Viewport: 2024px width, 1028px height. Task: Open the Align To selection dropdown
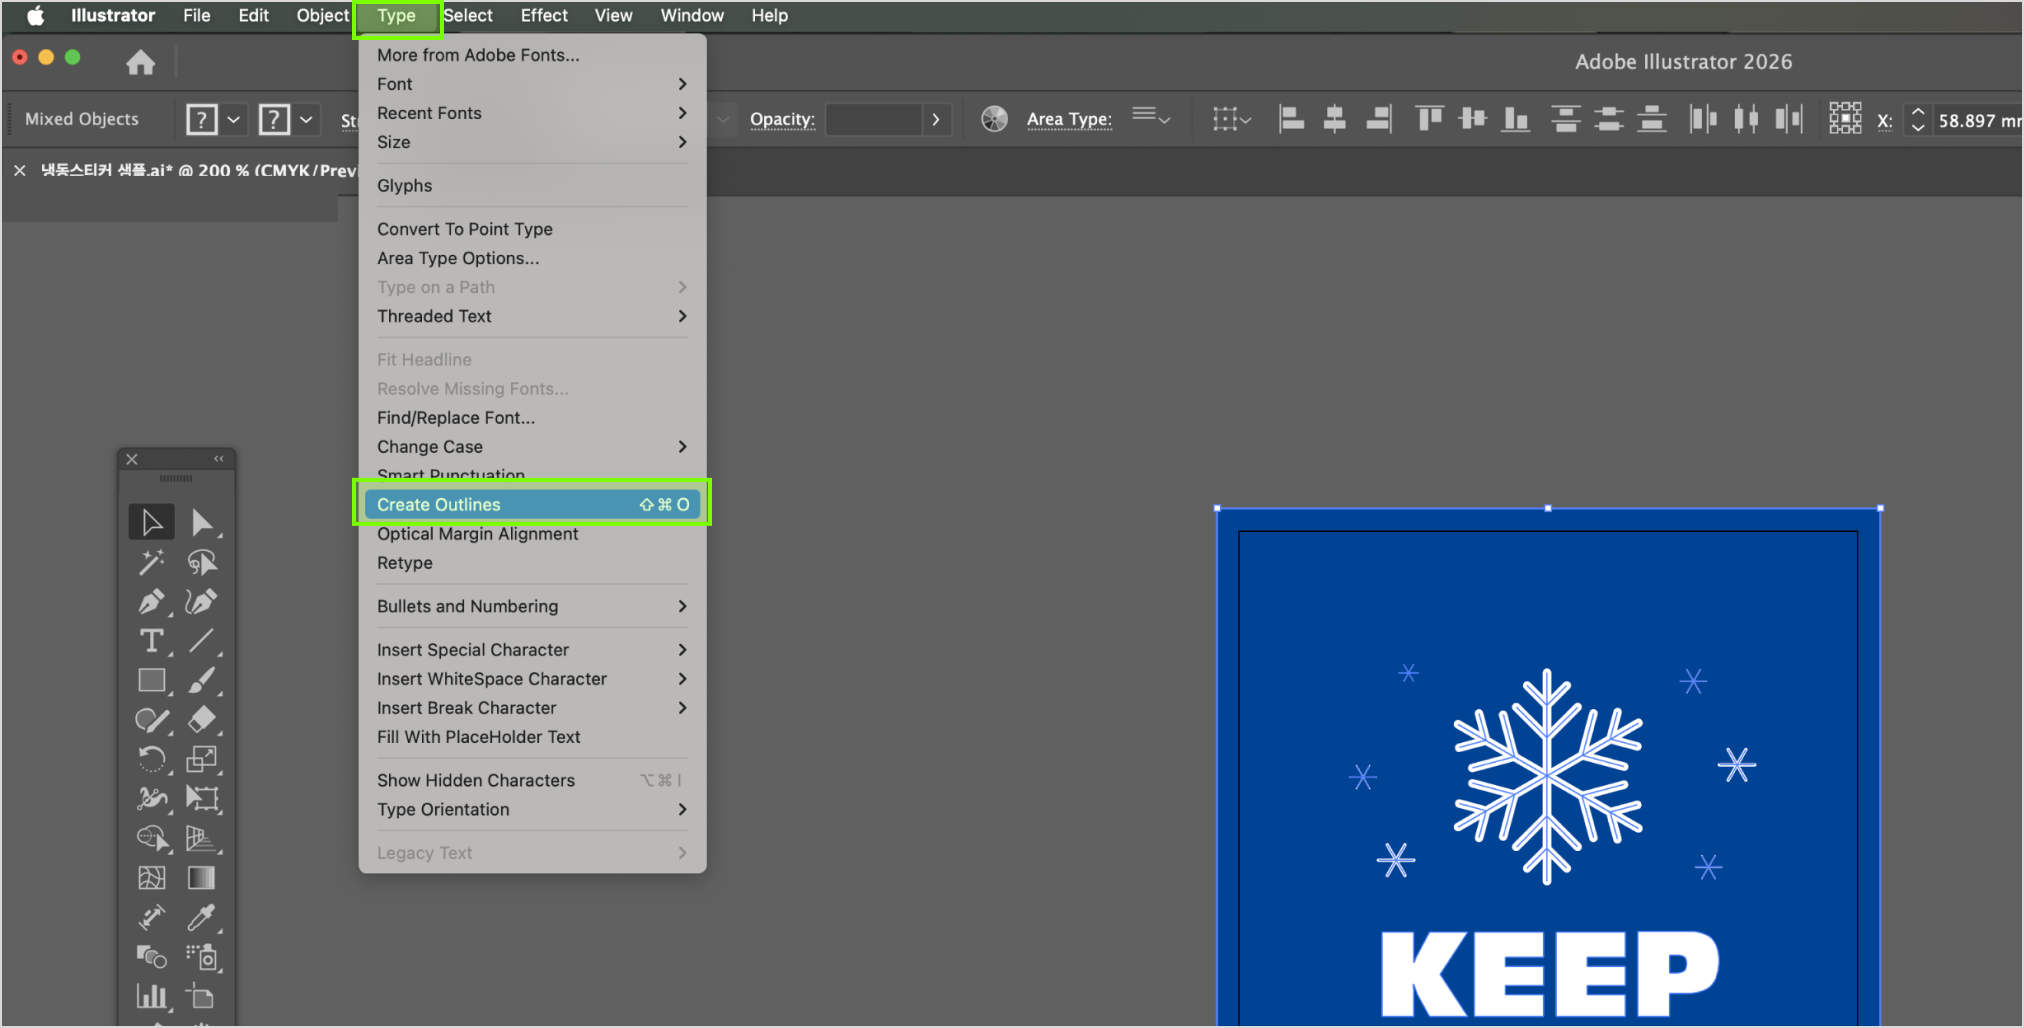click(x=1232, y=119)
